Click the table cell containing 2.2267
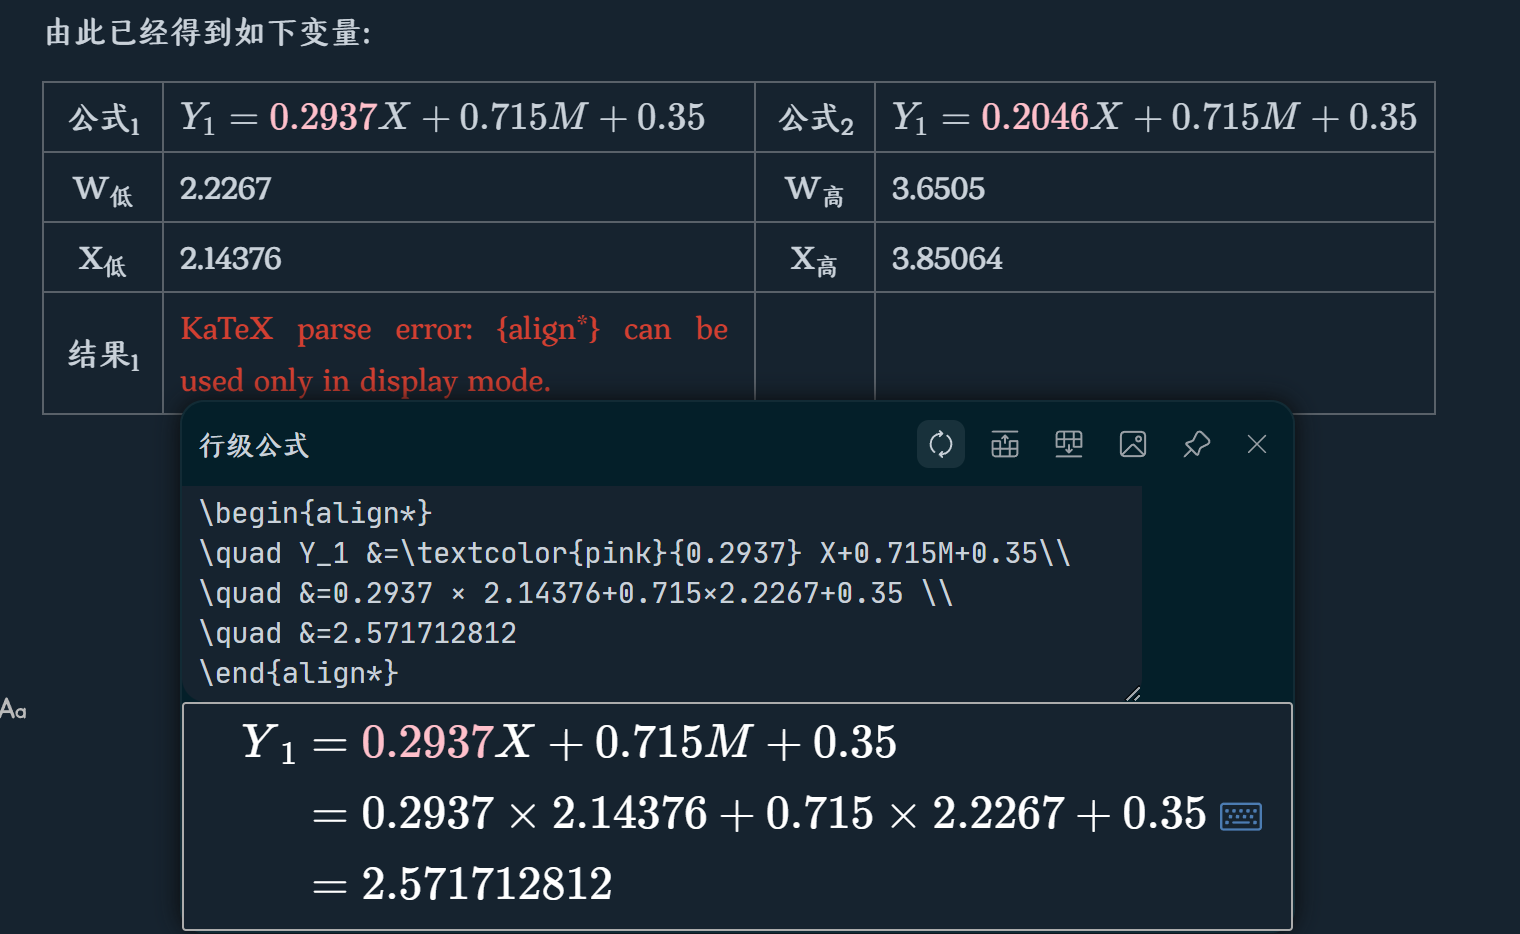Image resolution: width=1520 pixels, height=934 pixels. point(458,188)
